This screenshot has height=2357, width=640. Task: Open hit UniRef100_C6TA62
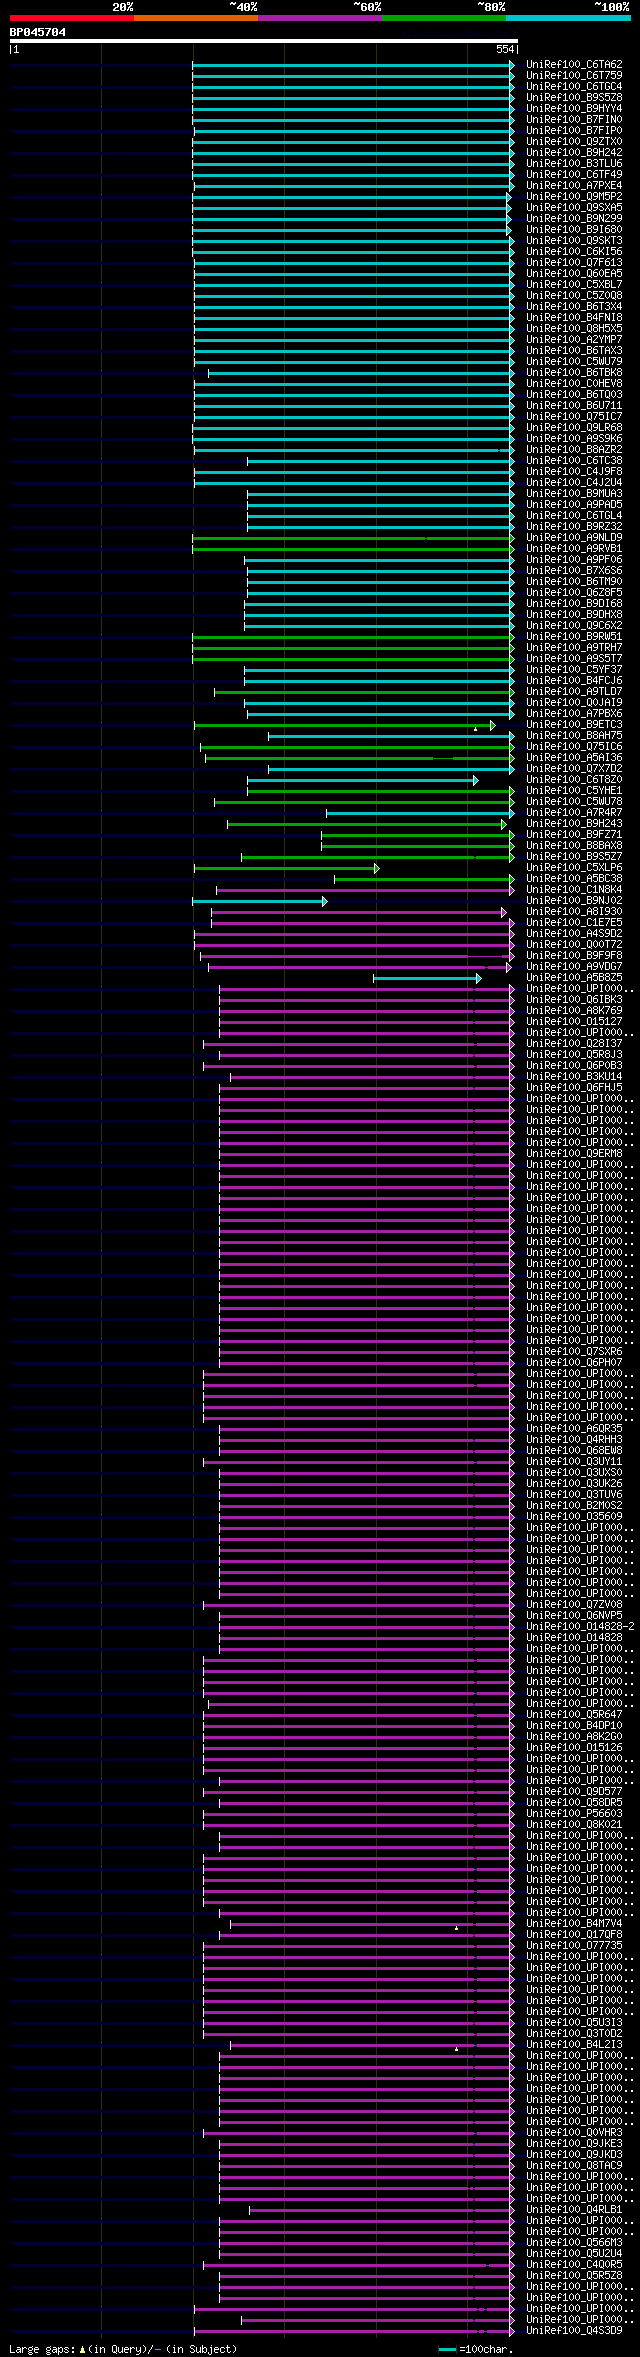click(574, 65)
